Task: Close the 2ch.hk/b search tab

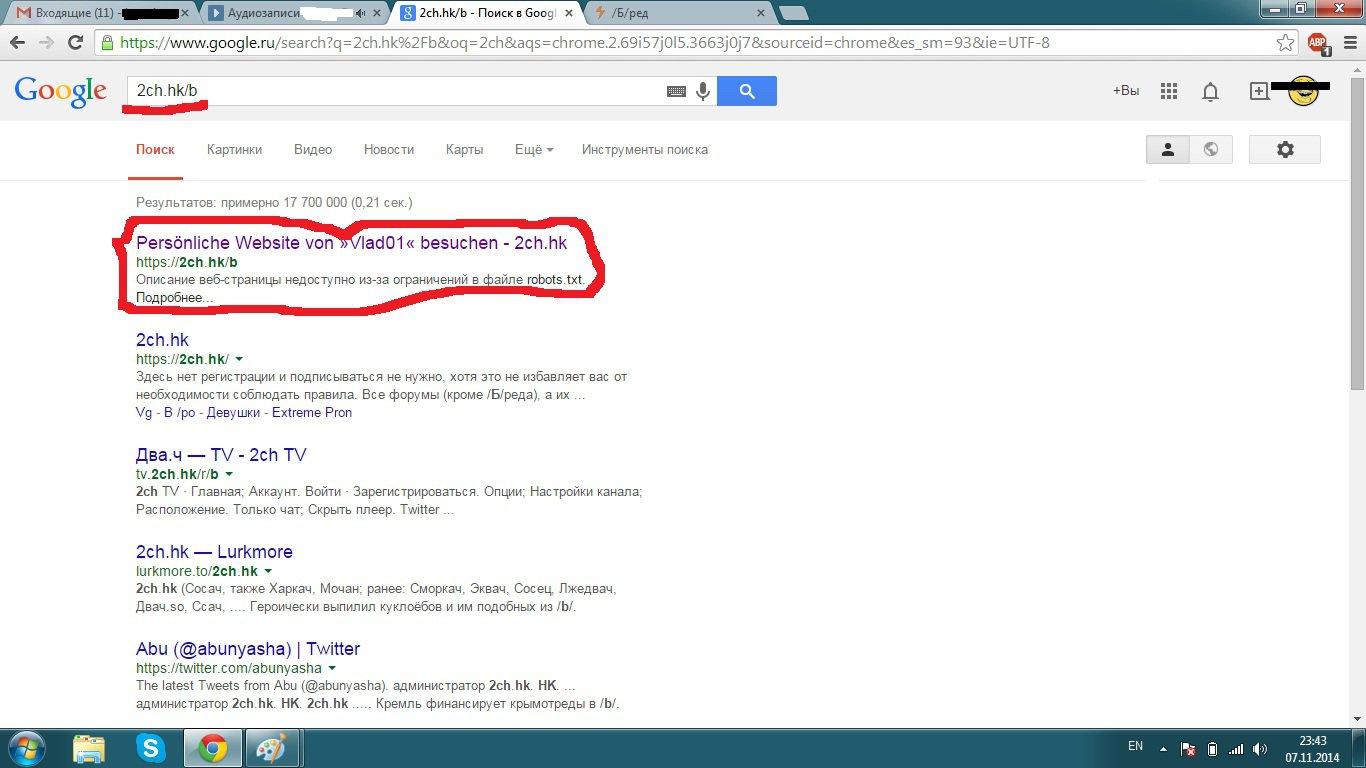Action: coord(568,13)
